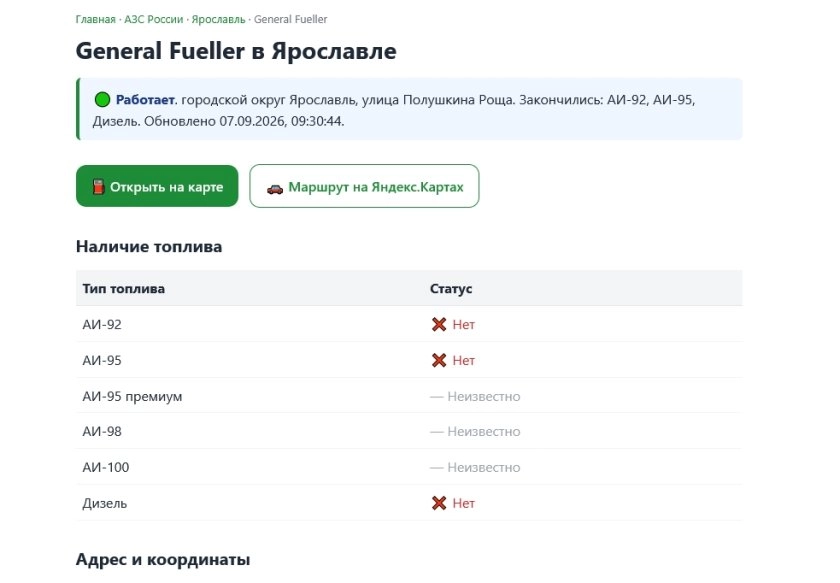Click the dash icon beside АИ-98 status
The image size is (840, 583).
pyautogui.click(x=437, y=431)
